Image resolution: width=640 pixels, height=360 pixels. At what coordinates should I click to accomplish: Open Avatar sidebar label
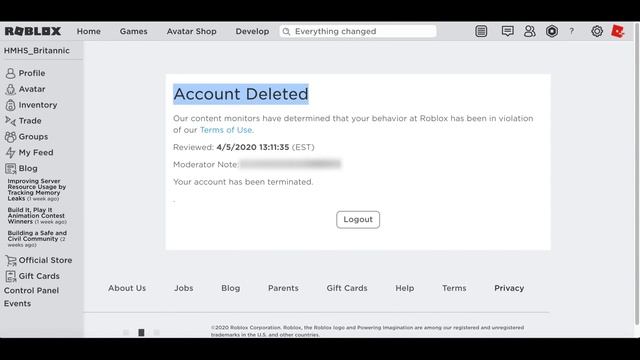pyautogui.click(x=32, y=89)
